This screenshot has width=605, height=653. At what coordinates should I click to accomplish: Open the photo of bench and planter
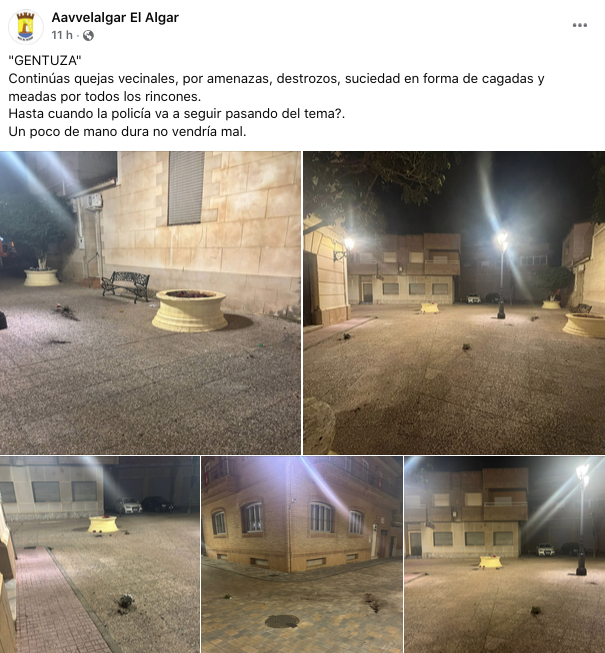pyautogui.click(x=150, y=303)
